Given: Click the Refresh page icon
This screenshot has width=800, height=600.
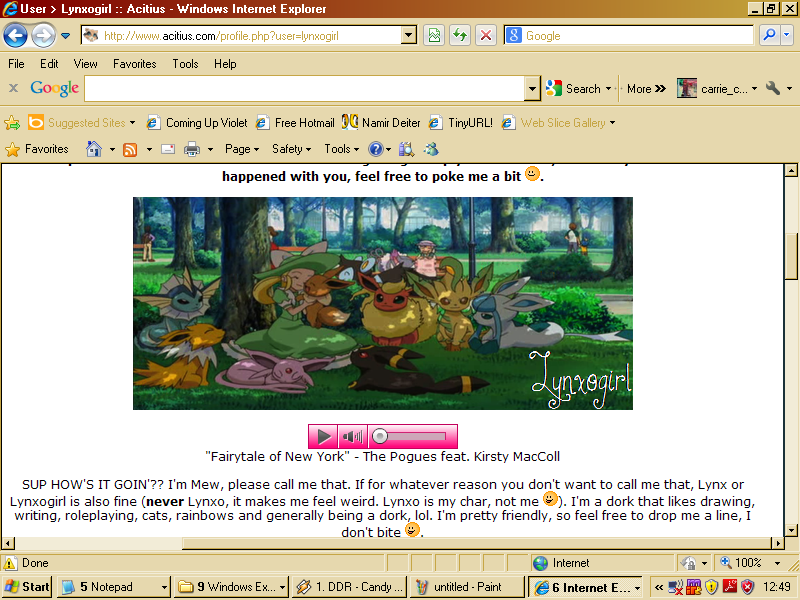Looking at the screenshot, I should coord(460,36).
